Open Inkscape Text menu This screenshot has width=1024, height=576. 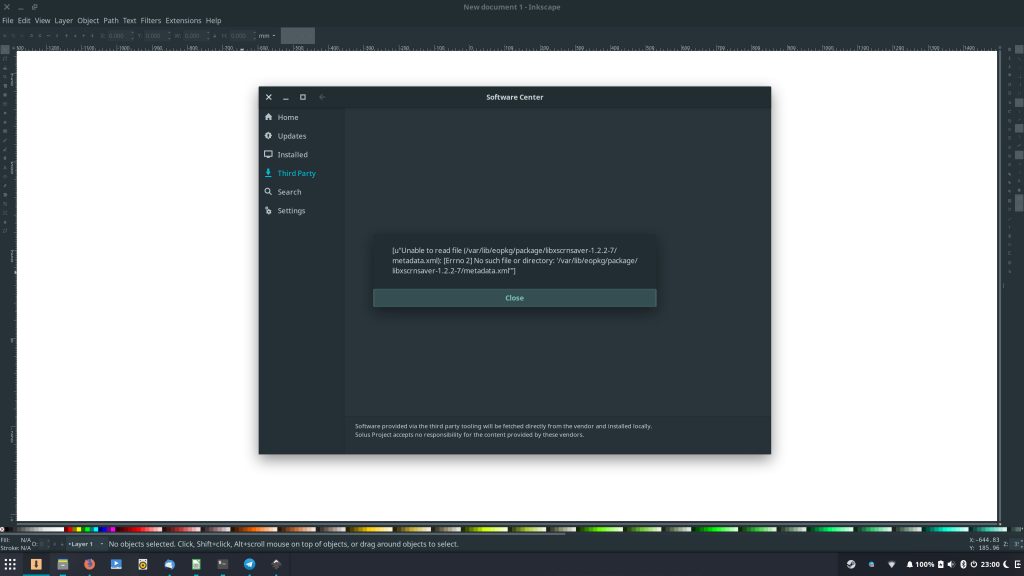click(129, 20)
